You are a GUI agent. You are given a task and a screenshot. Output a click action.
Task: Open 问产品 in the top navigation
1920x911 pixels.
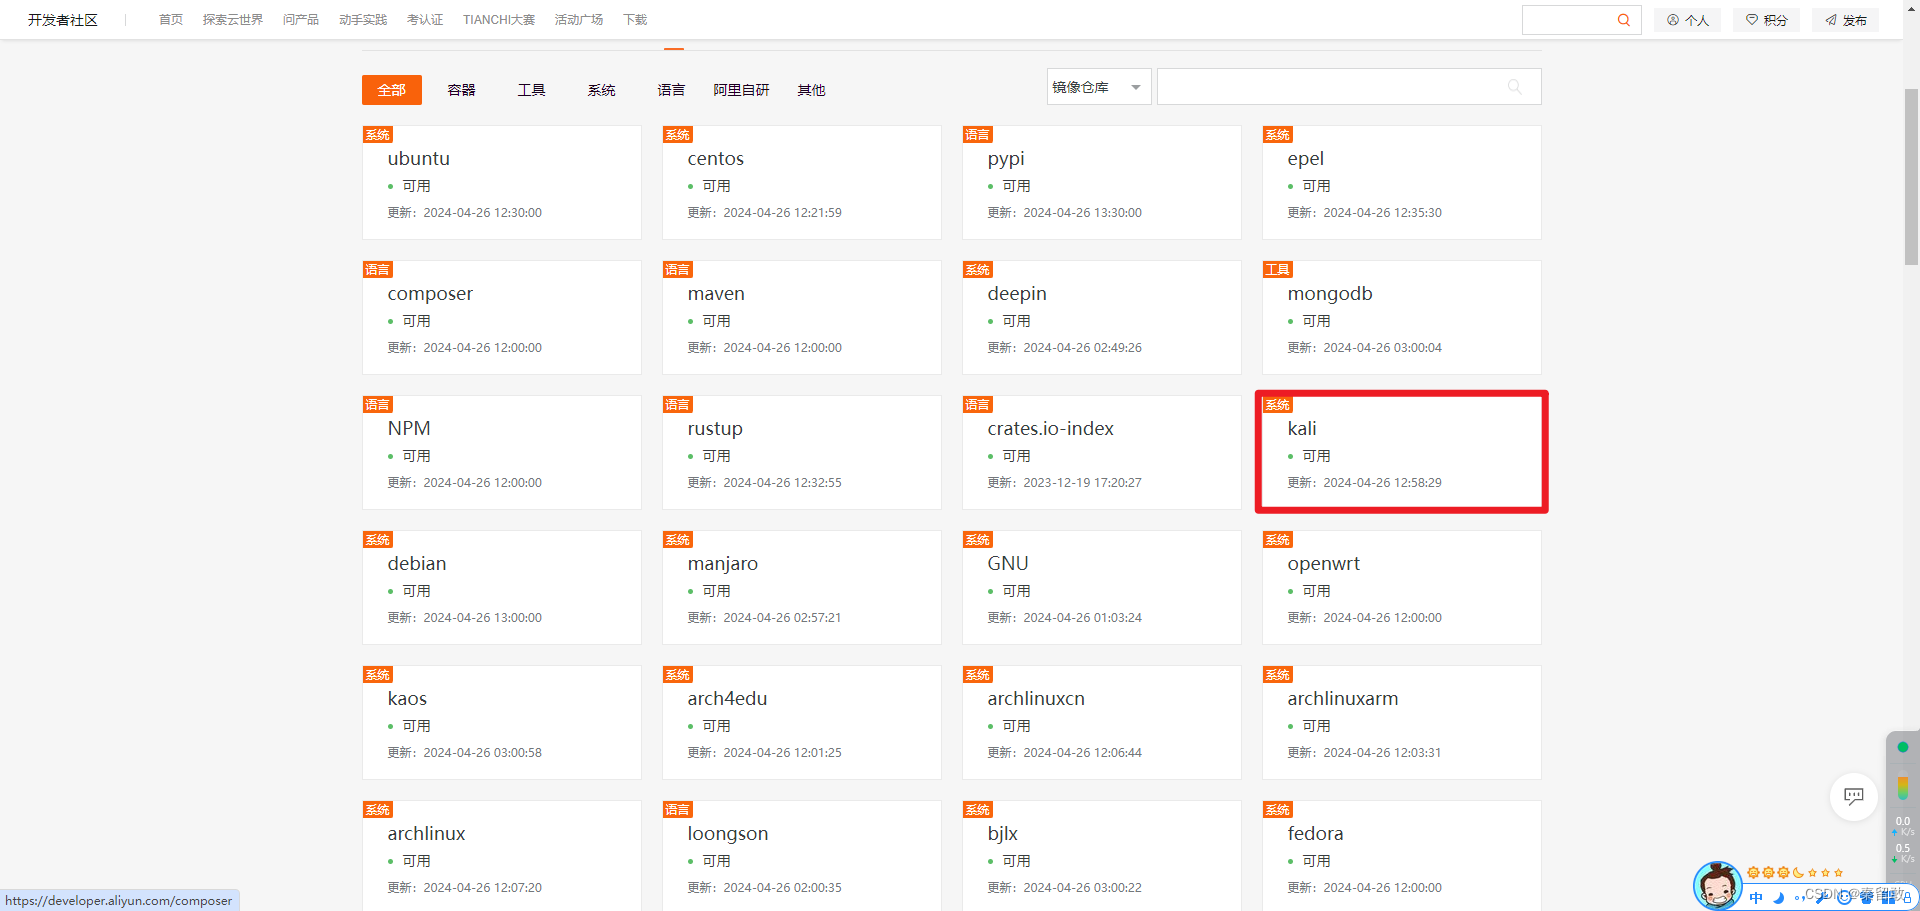(x=301, y=20)
